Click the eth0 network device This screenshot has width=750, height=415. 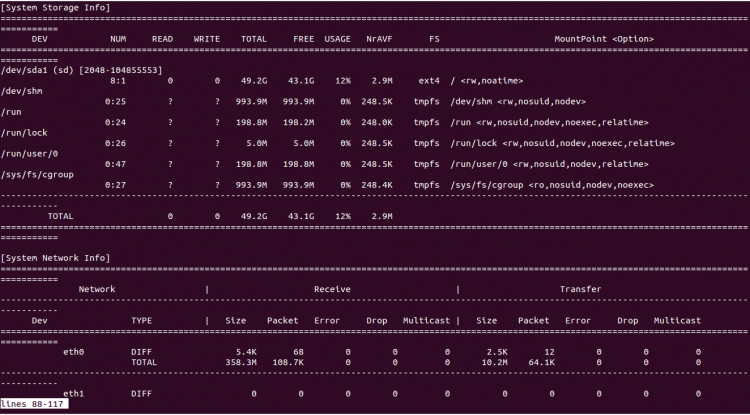[74, 352]
